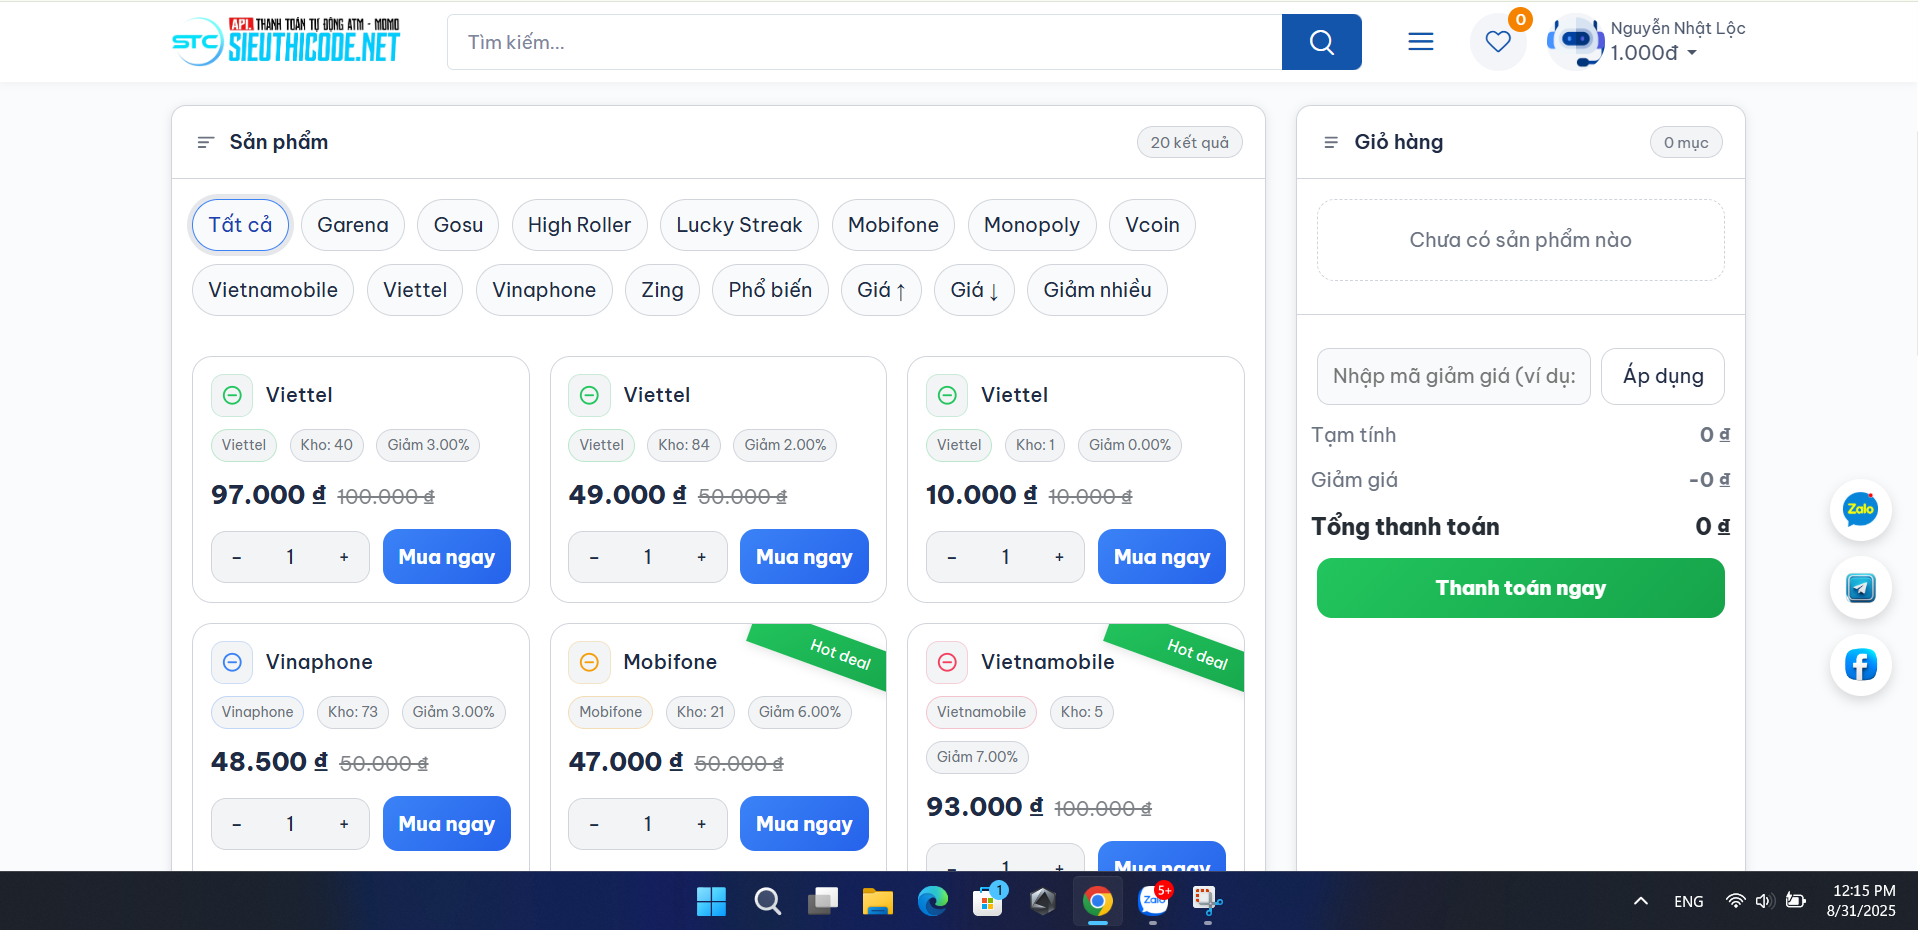Select the Mobifone category filter
This screenshot has width=1918, height=930.
click(893, 225)
